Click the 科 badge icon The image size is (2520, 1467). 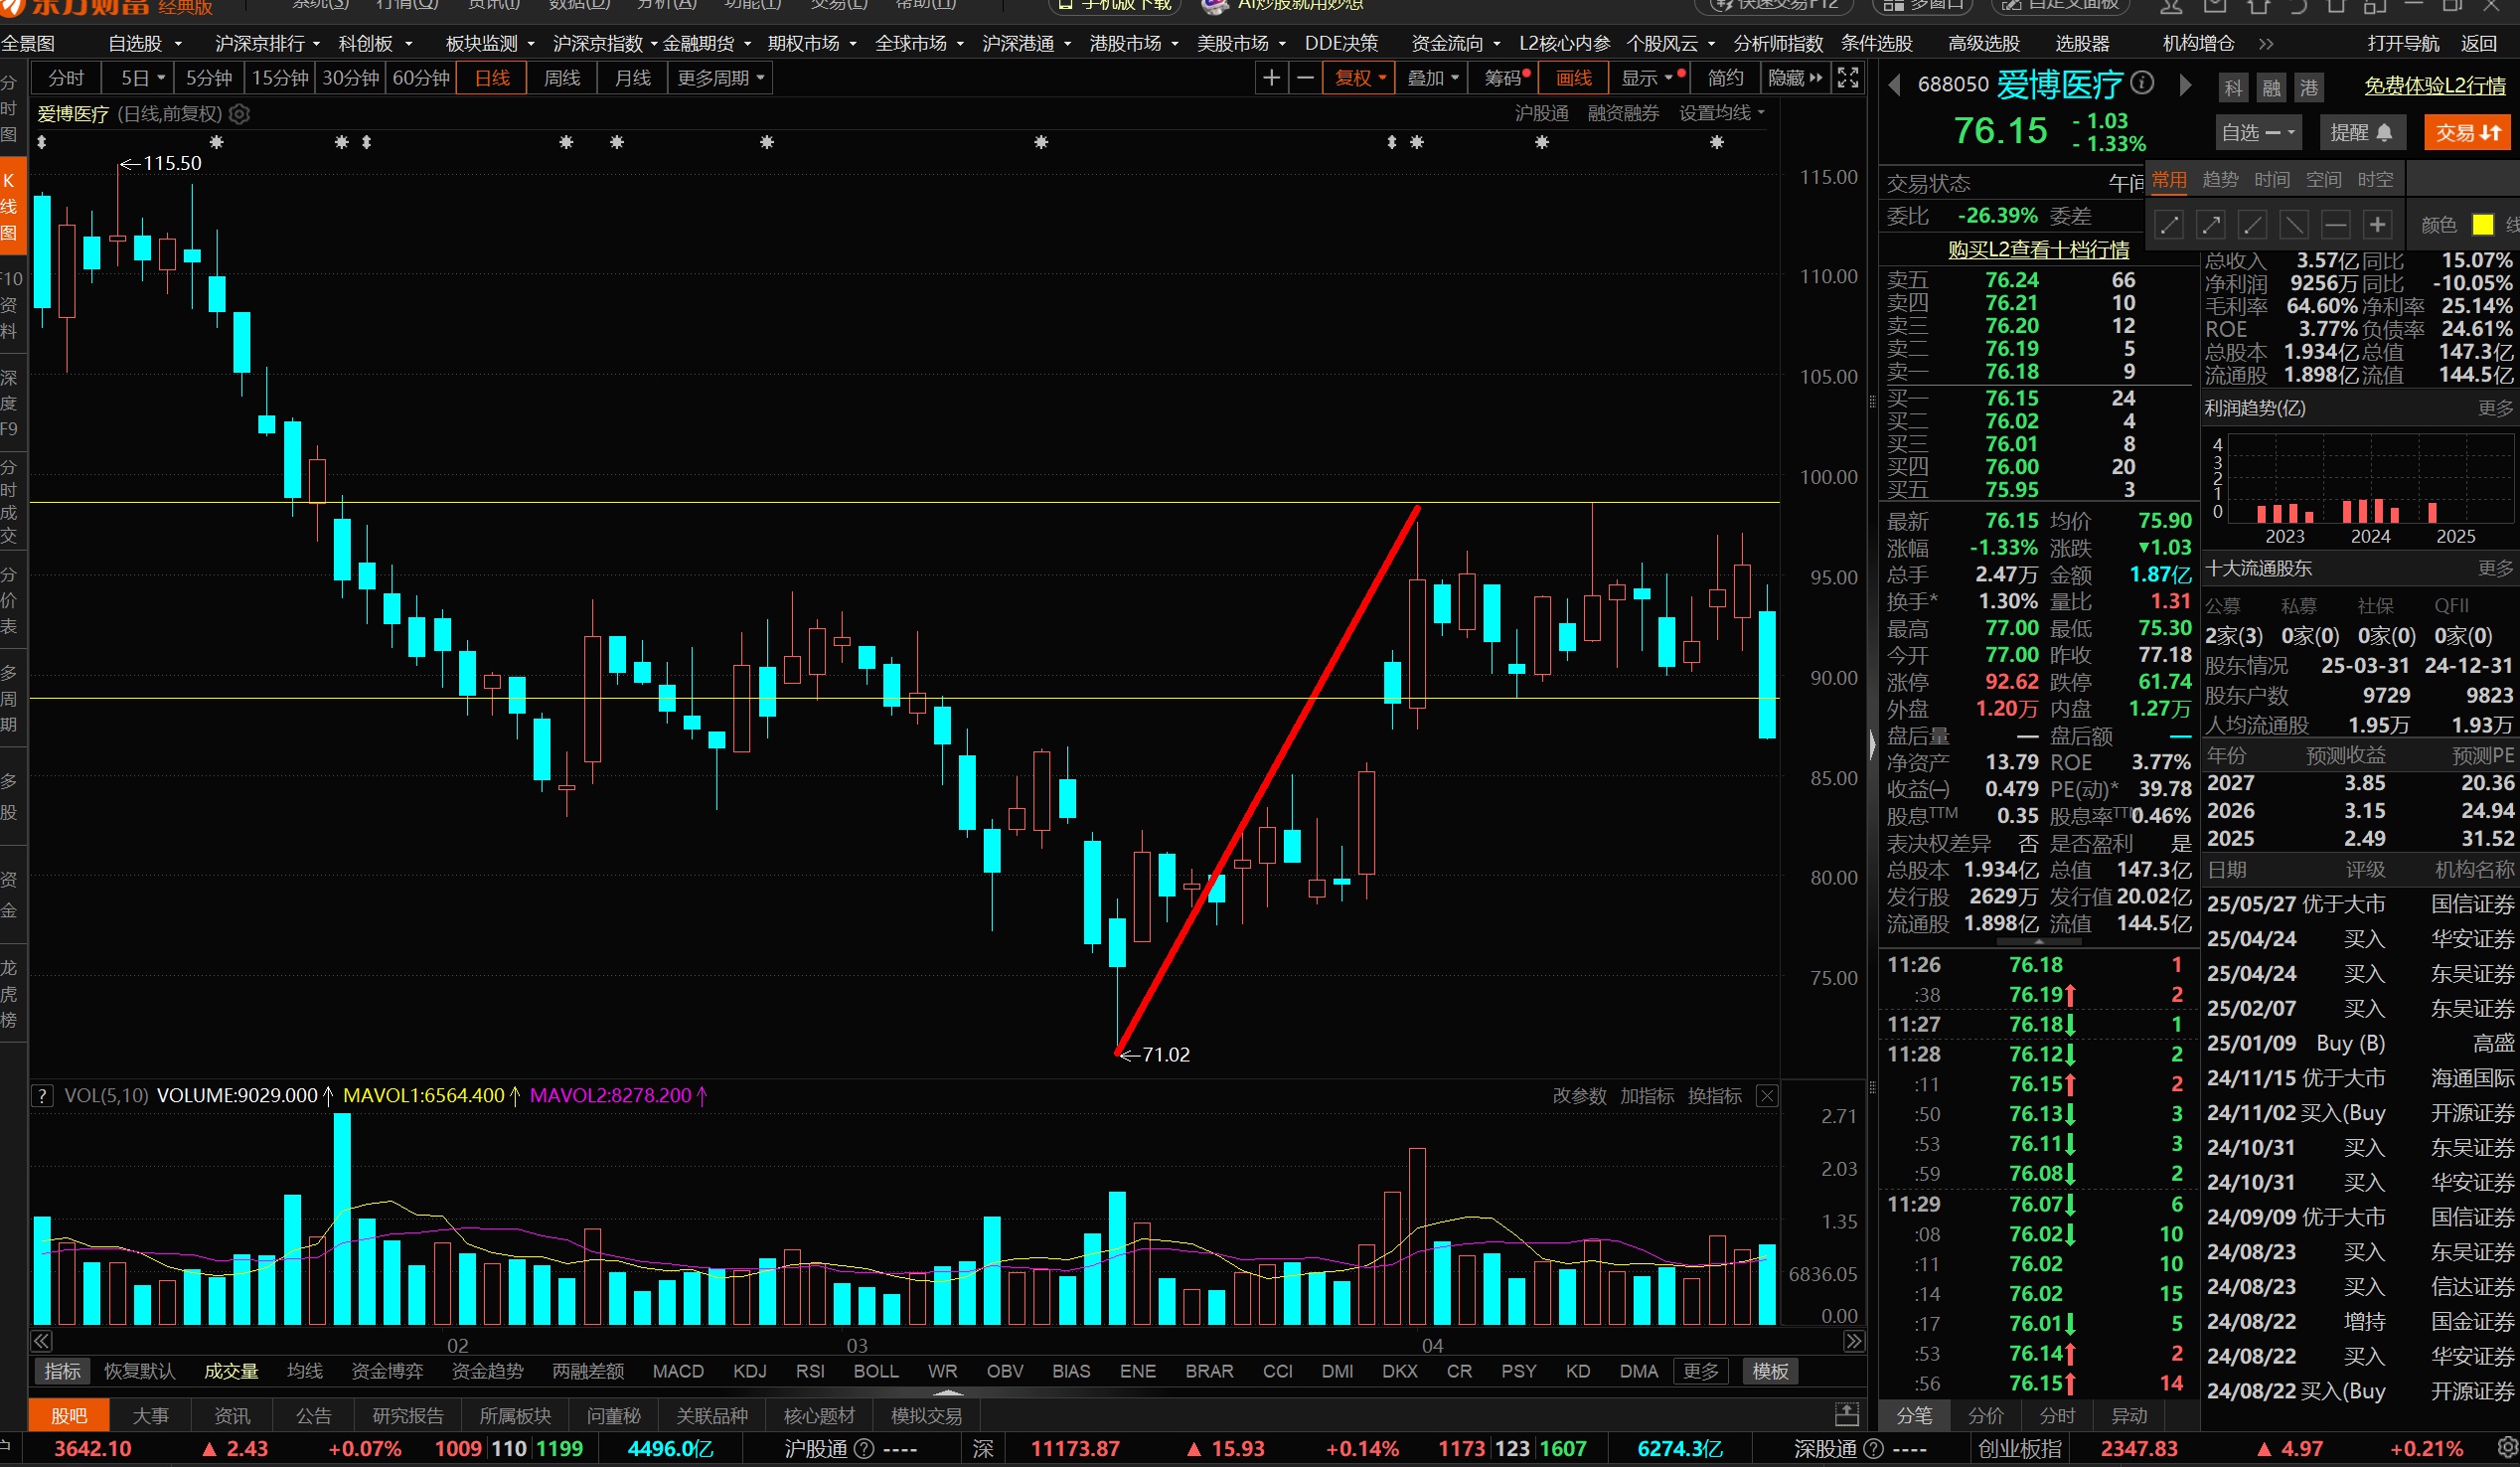click(x=2233, y=88)
